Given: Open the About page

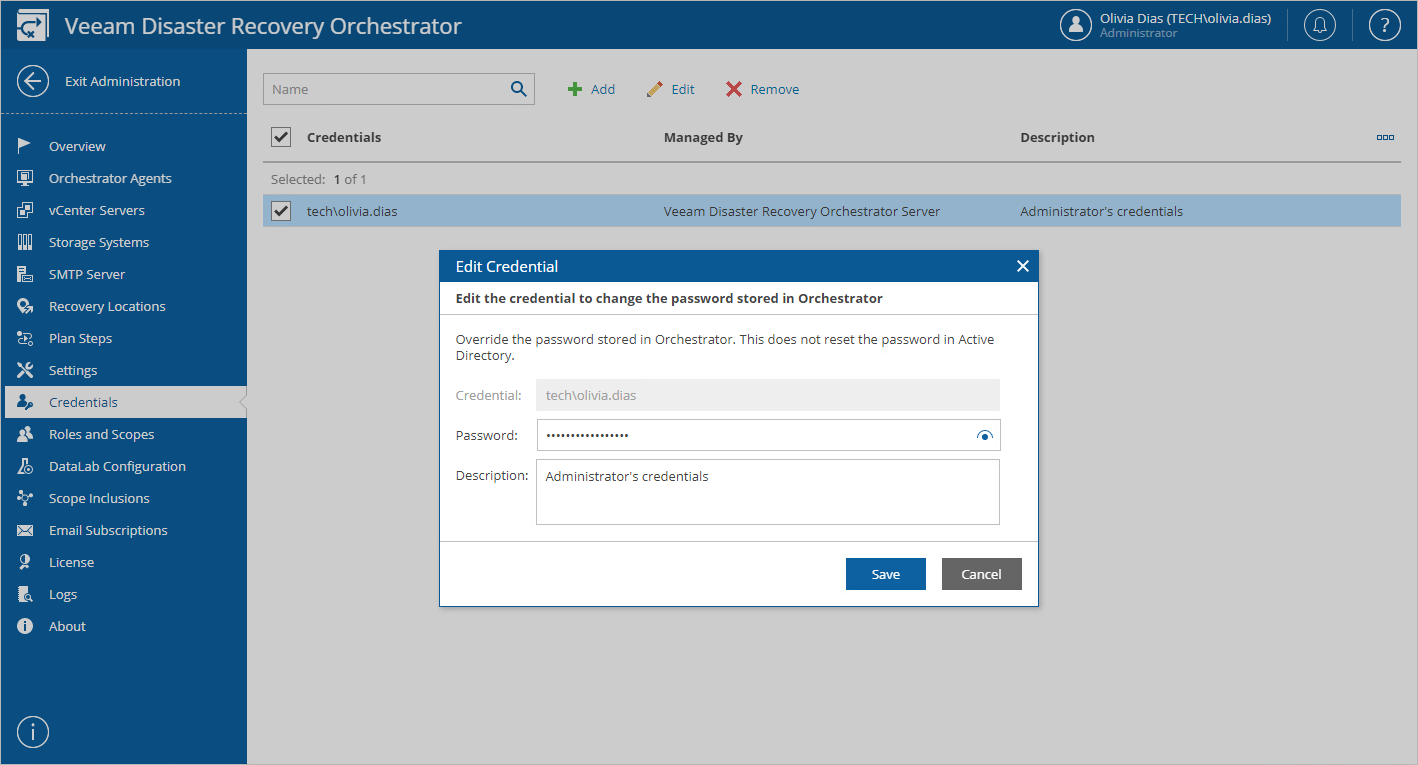Looking at the screenshot, I should 67,626.
